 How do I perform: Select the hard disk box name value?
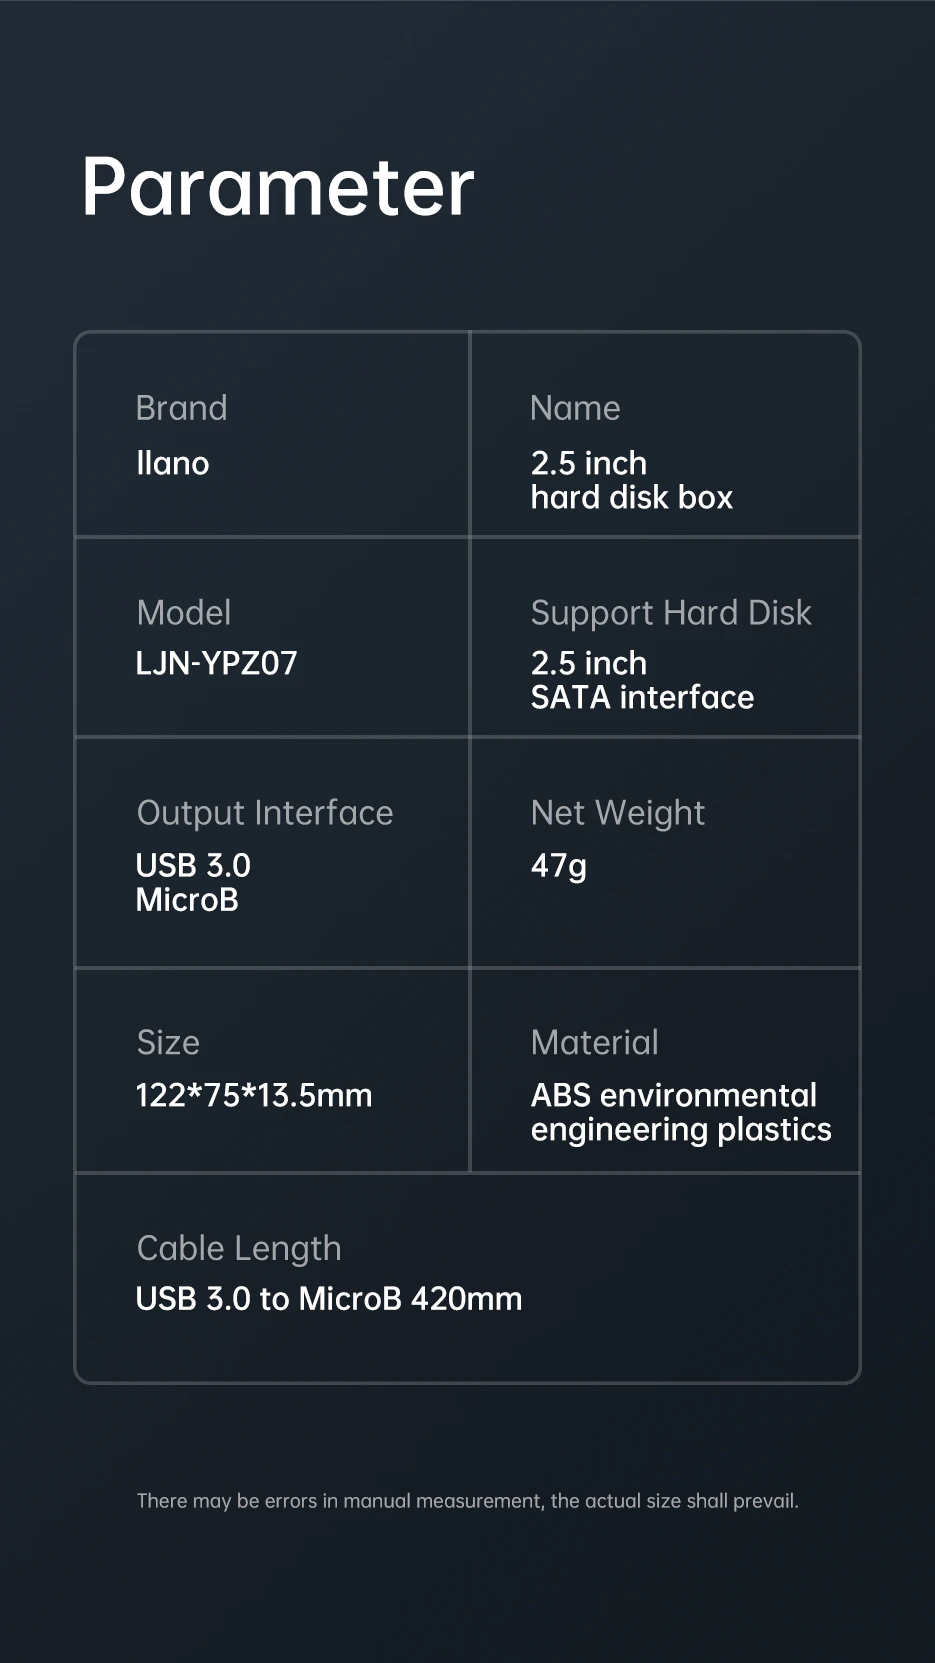(x=631, y=480)
